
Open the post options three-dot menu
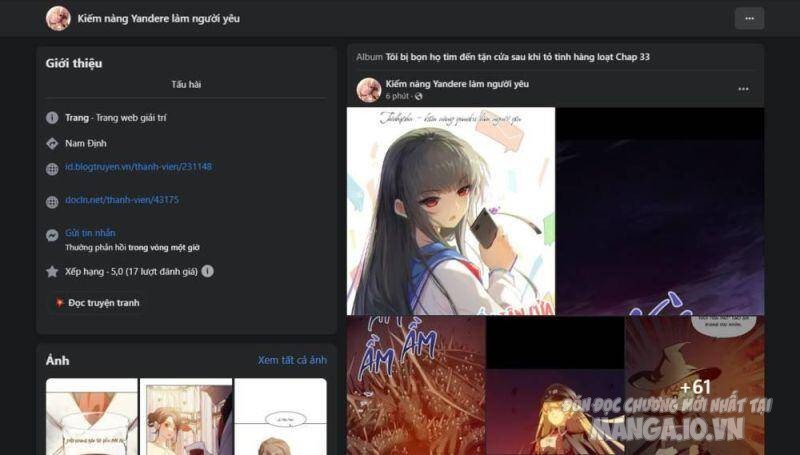[x=743, y=89]
